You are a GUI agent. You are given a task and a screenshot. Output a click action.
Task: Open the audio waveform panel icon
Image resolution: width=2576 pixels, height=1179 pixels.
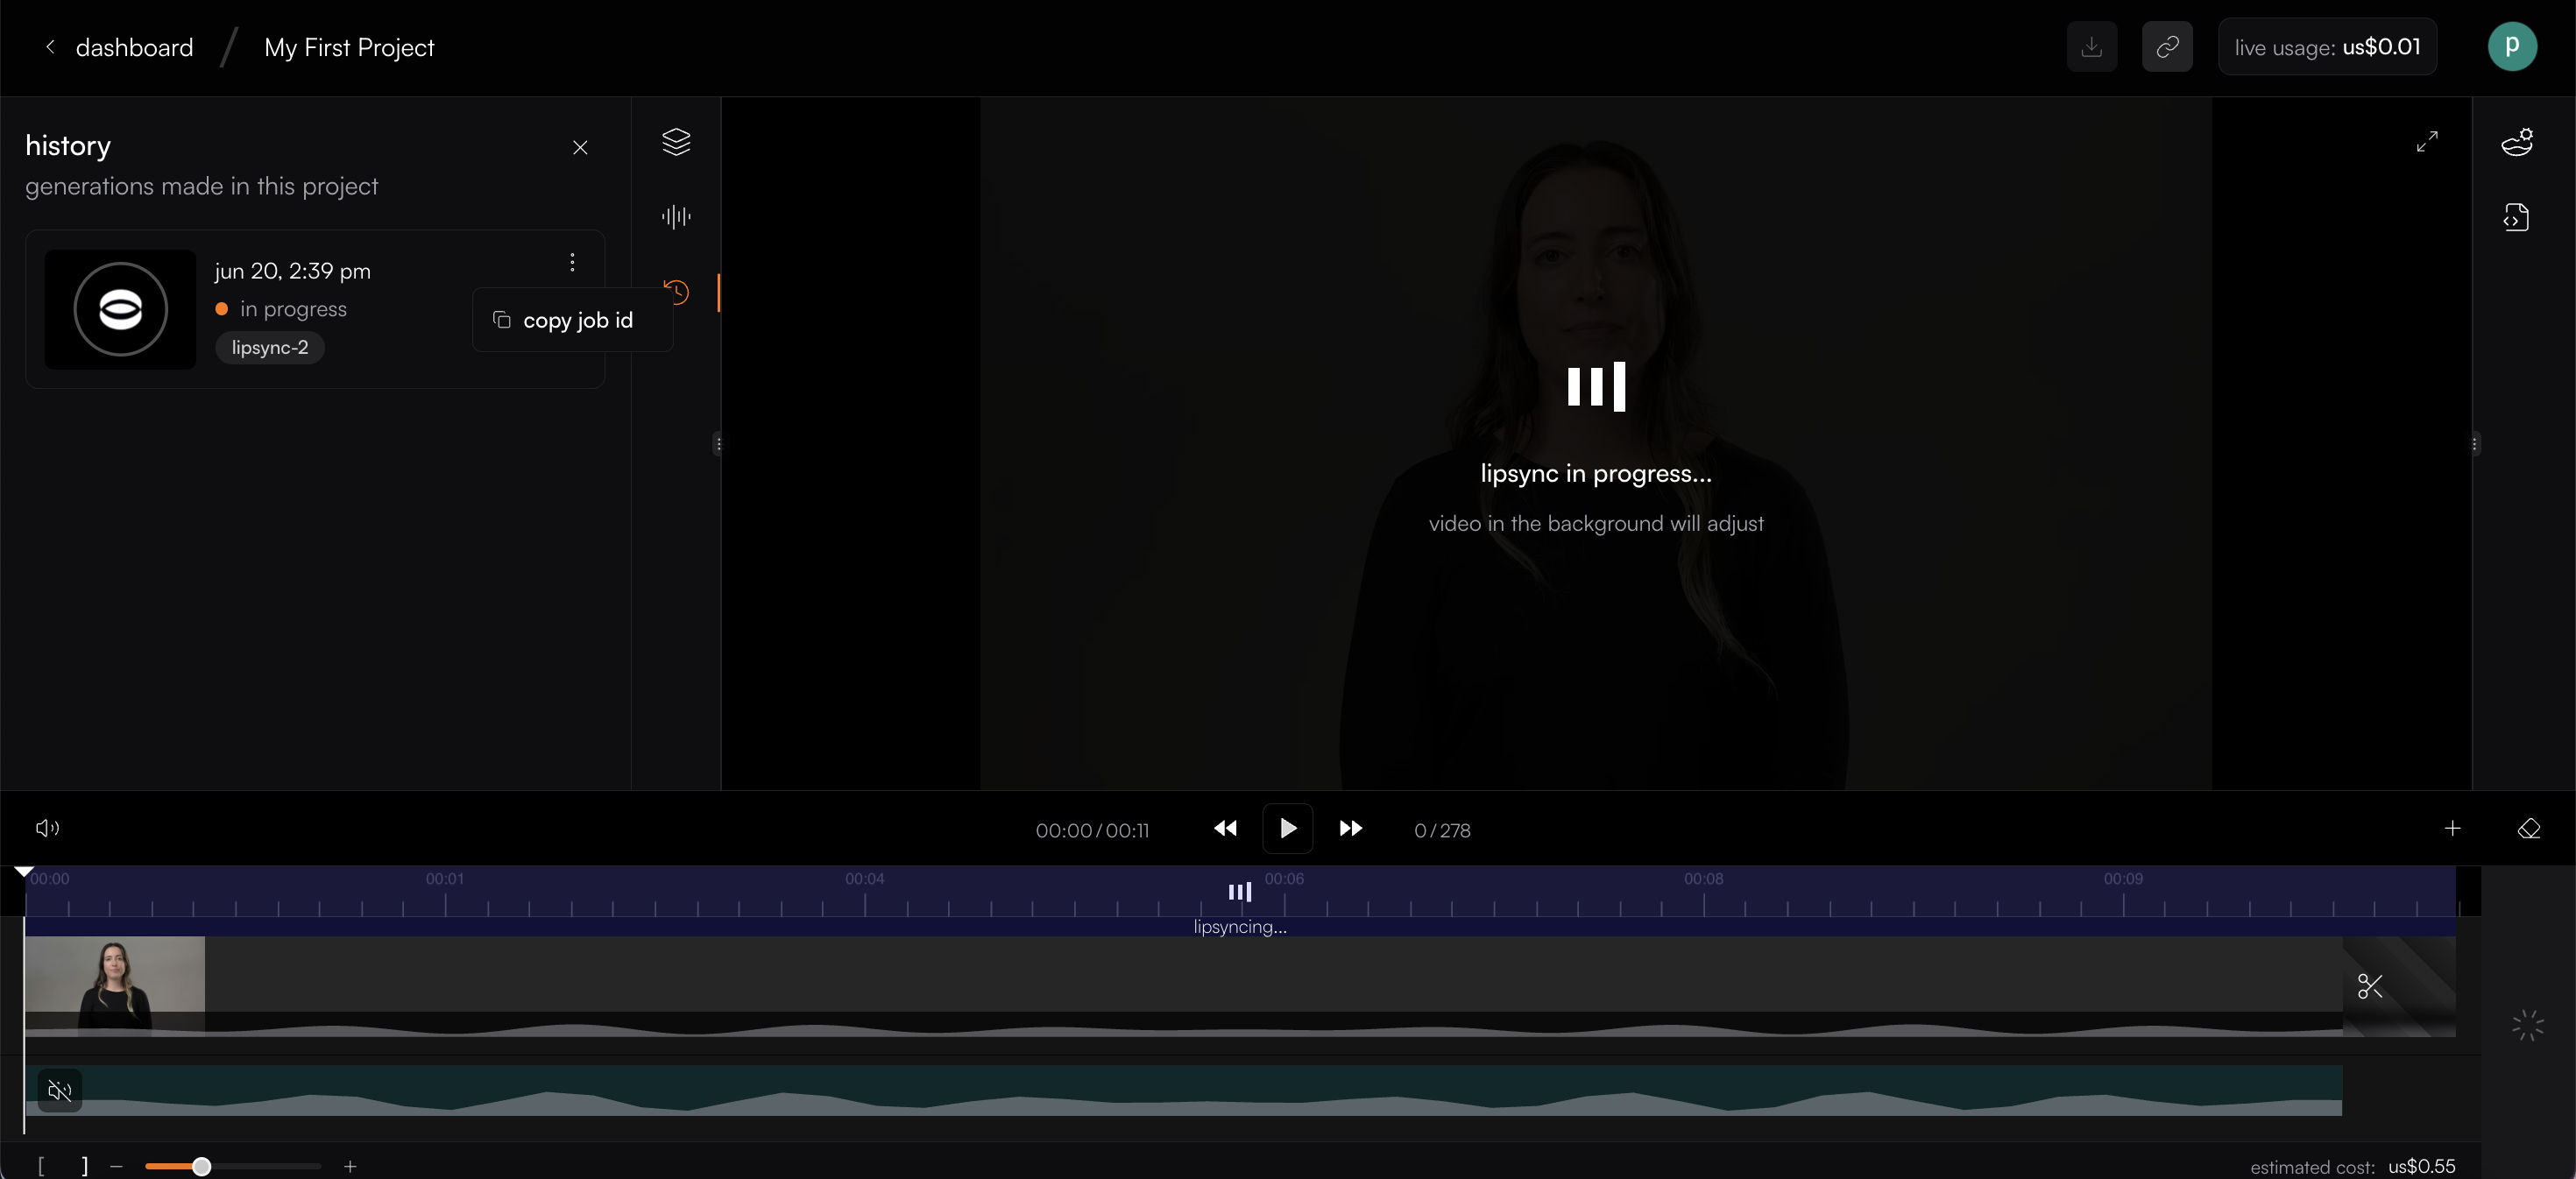coord(676,217)
